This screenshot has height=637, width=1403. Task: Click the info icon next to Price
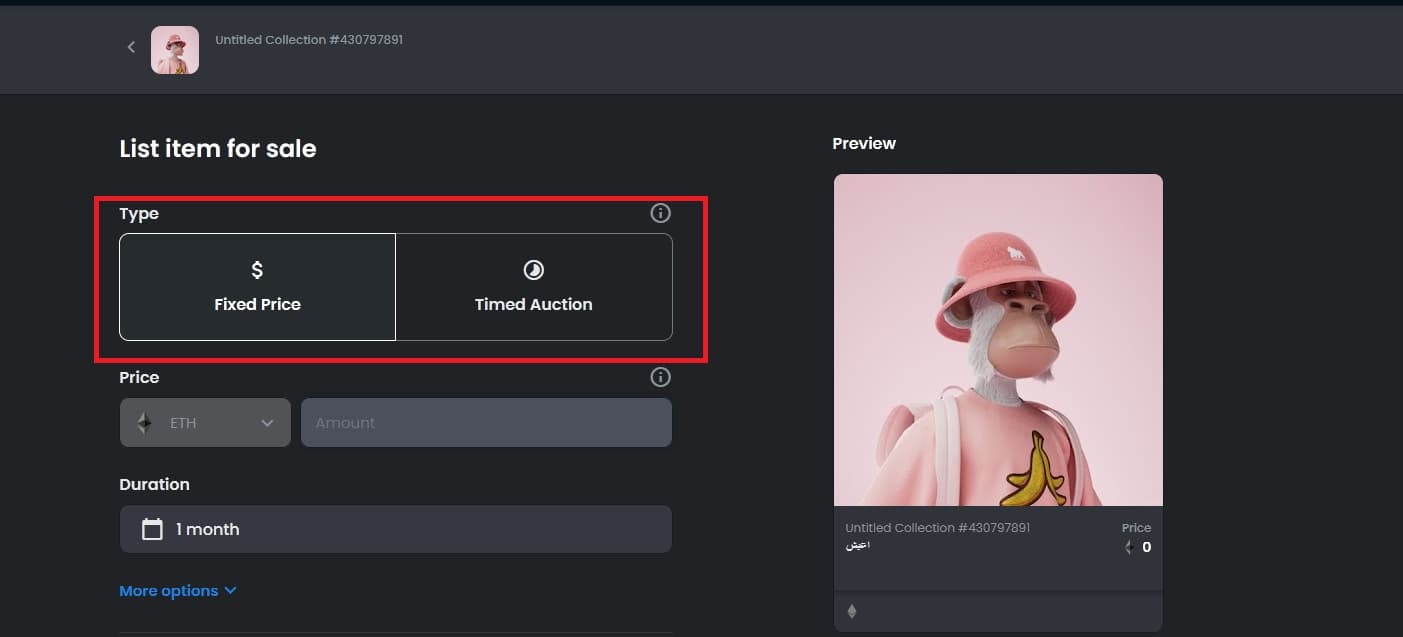click(x=660, y=377)
